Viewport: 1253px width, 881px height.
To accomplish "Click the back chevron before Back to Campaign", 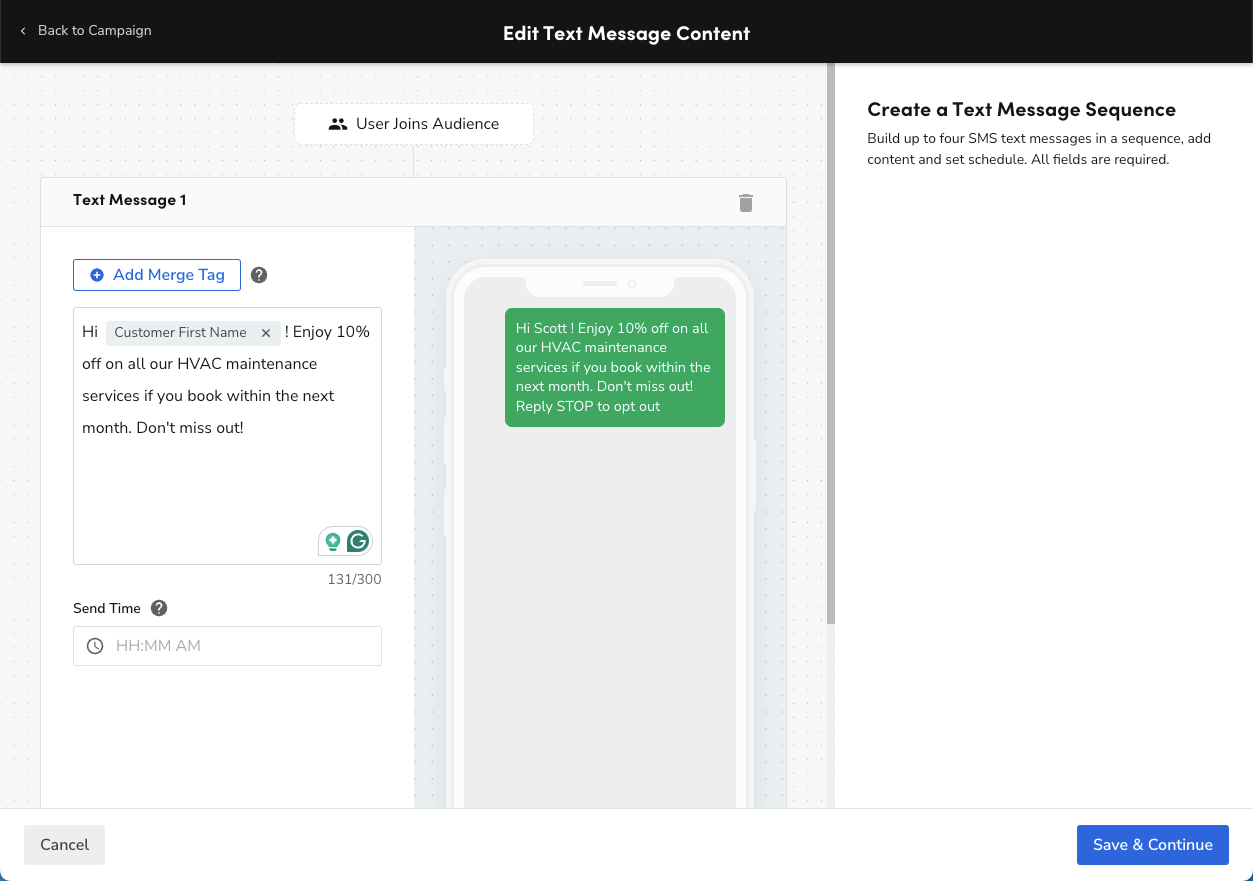I will coord(23,31).
